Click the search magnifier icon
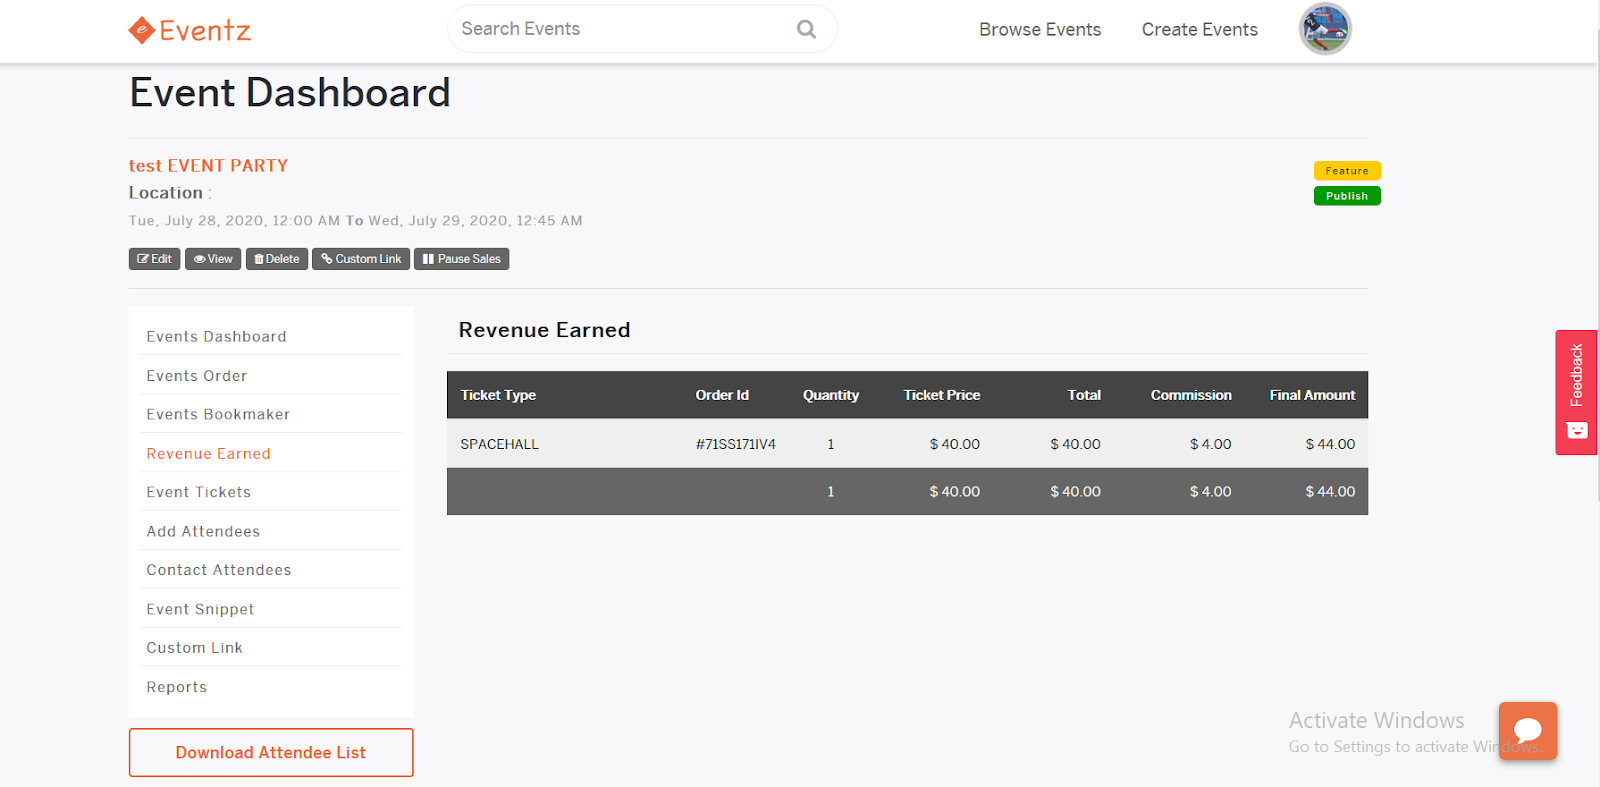The height and width of the screenshot is (787, 1600). tap(806, 29)
